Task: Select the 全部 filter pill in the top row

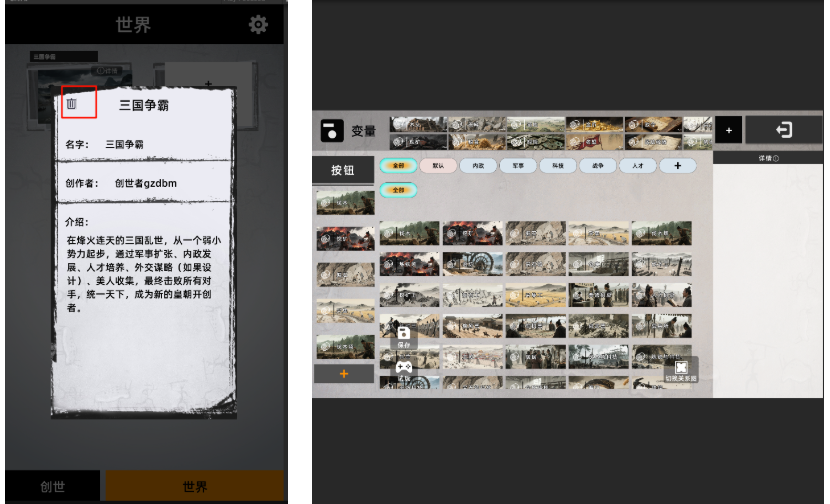Action: point(399,165)
